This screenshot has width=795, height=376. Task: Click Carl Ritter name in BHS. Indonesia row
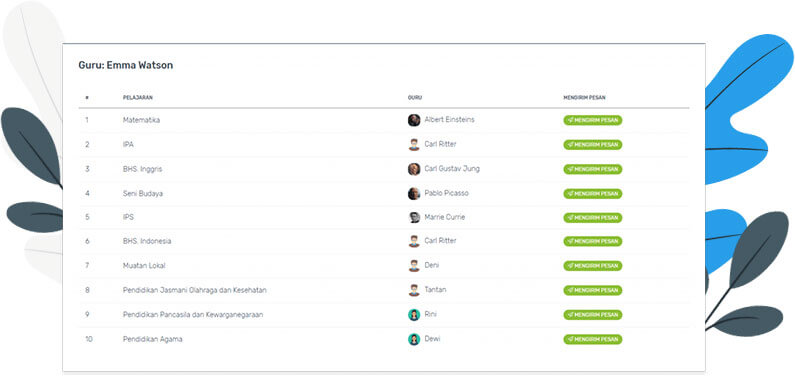pyautogui.click(x=441, y=241)
